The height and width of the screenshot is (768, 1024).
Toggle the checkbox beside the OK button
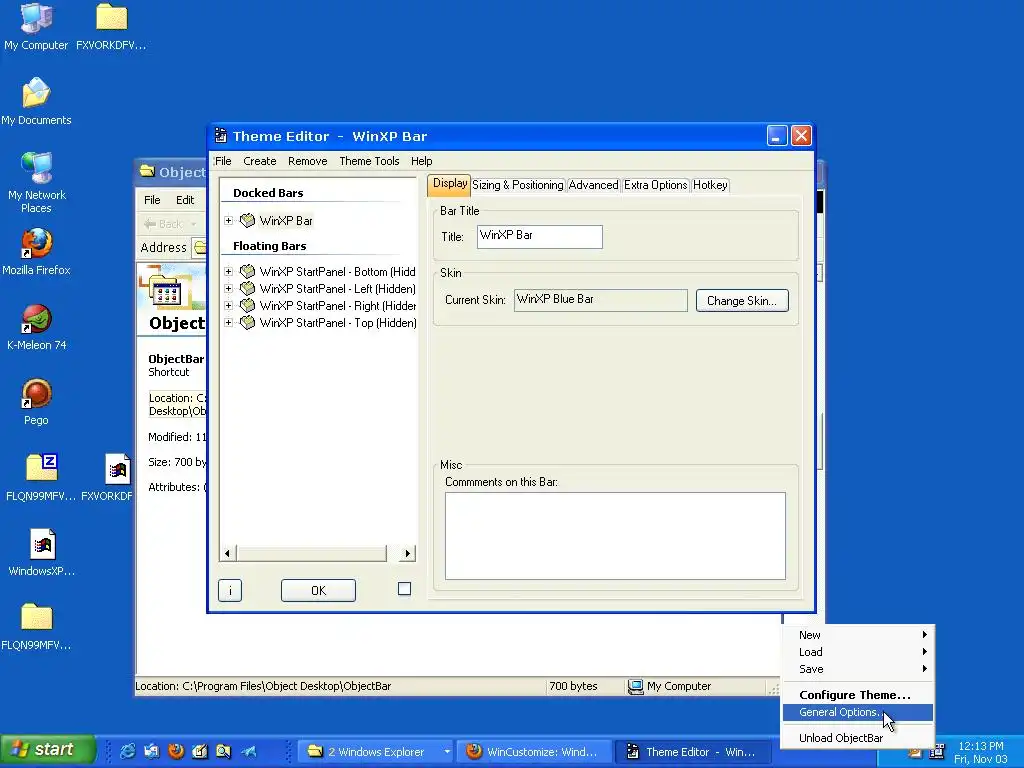click(x=404, y=589)
